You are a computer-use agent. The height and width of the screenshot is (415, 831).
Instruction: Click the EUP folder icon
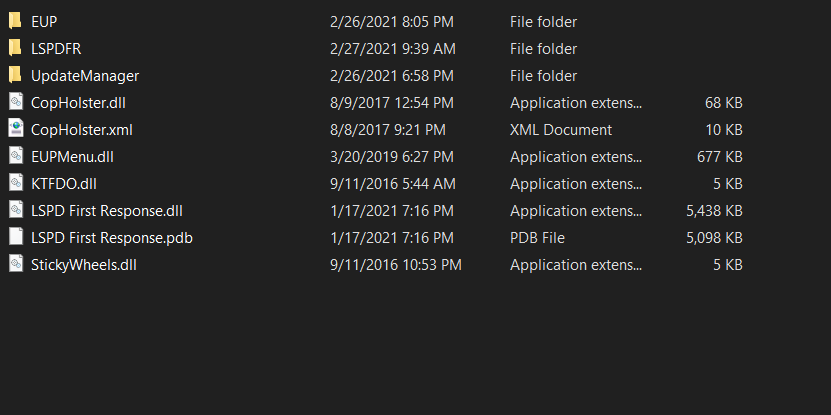[15, 21]
